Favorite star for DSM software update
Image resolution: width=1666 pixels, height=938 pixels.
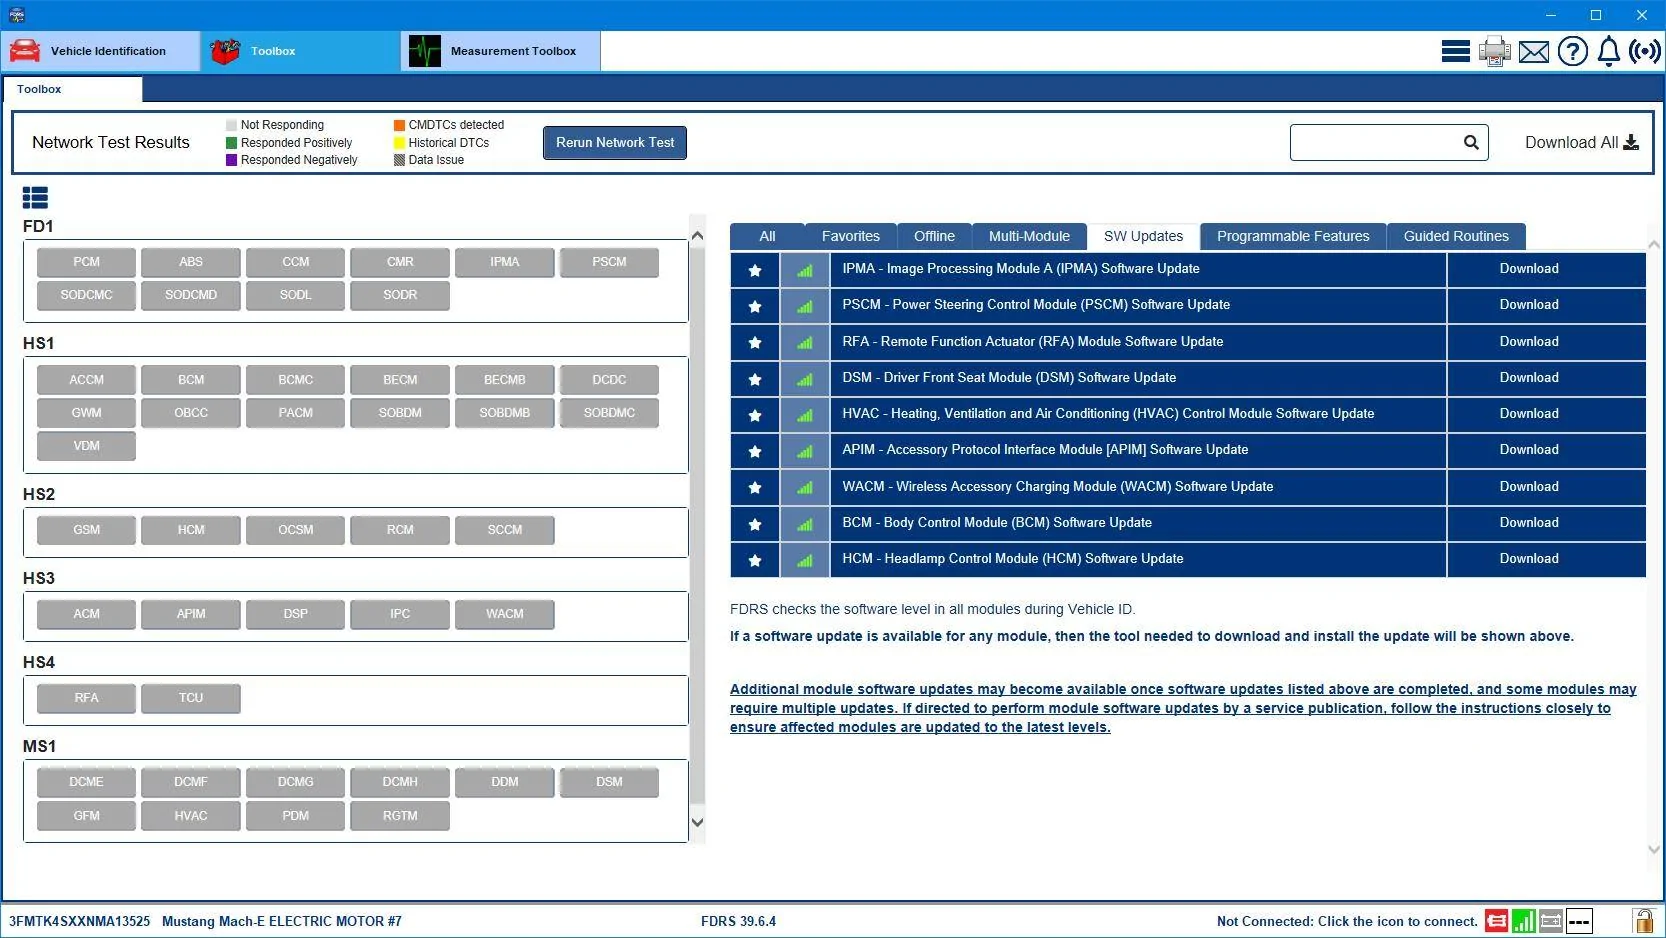pos(755,378)
